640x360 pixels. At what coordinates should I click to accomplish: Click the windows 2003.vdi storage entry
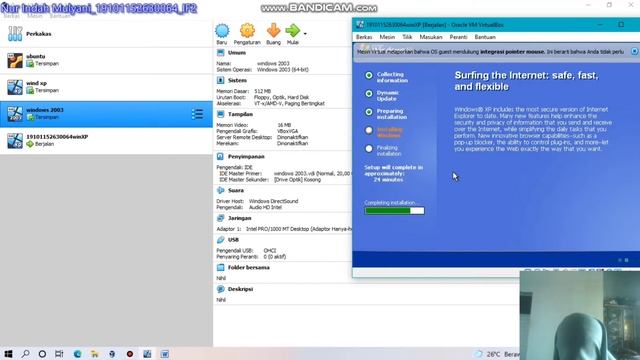click(x=312, y=173)
